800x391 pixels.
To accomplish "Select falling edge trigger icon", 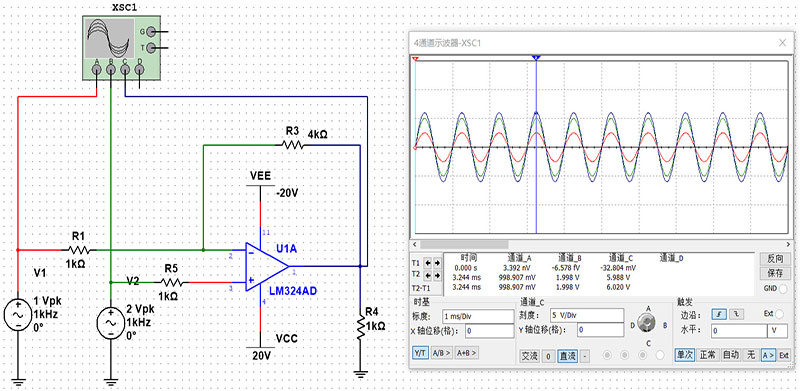I will click(736, 314).
